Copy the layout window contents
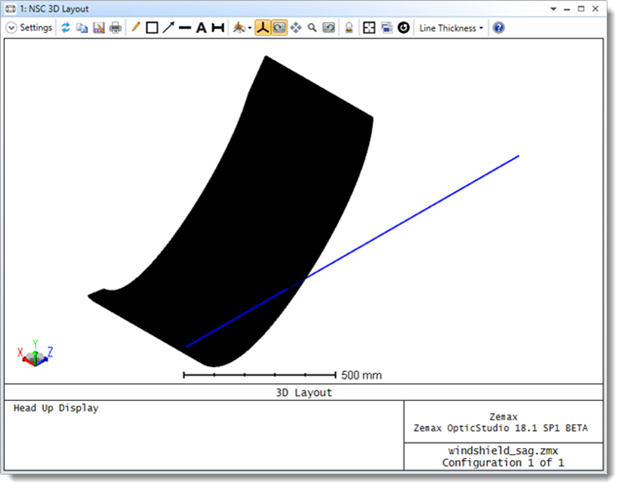Screen dimensions: 621x488 82,28
